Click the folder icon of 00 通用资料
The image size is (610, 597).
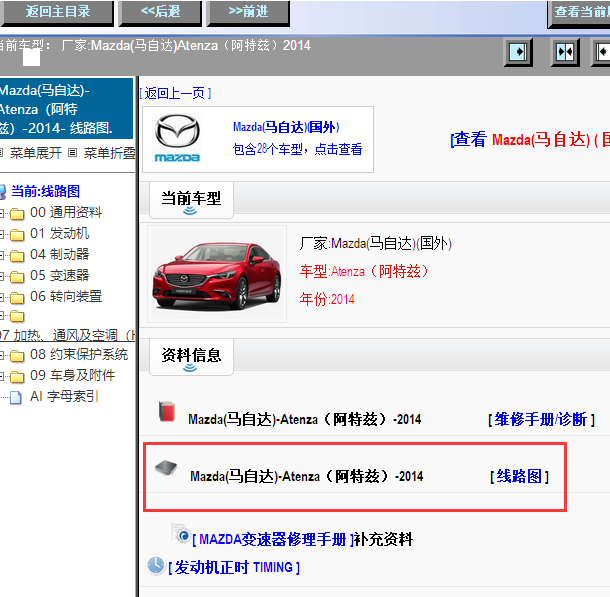coord(17,214)
